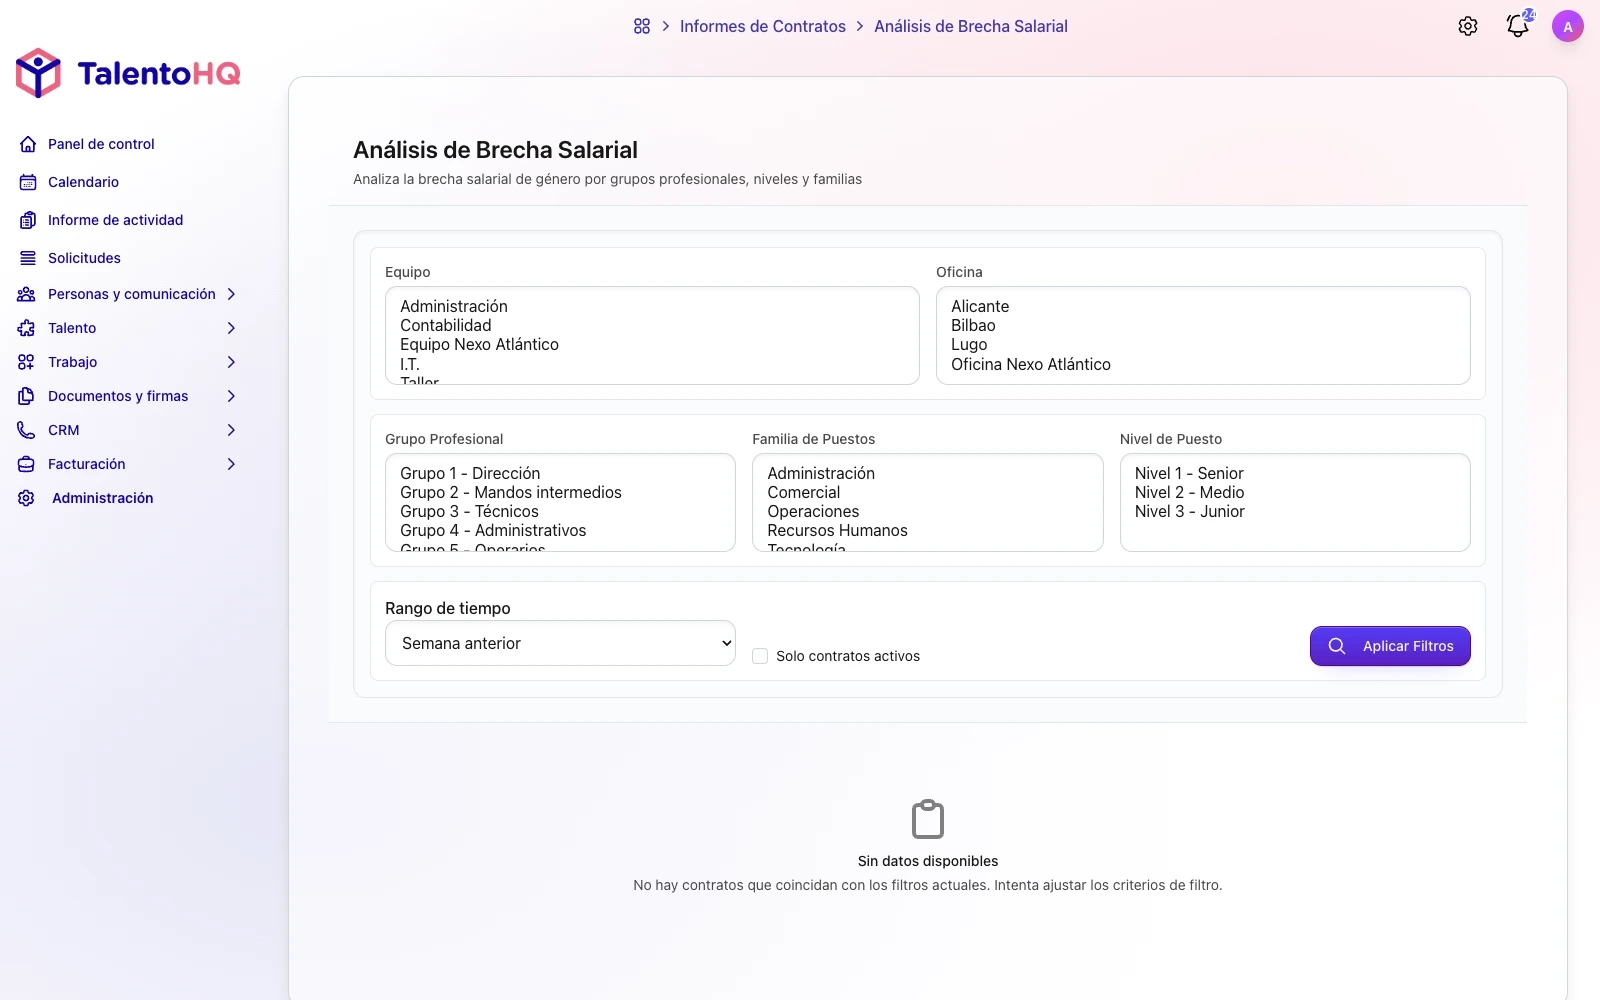Click the Documentos y firmas icon
The height and width of the screenshot is (1000, 1600).
tap(26, 396)
